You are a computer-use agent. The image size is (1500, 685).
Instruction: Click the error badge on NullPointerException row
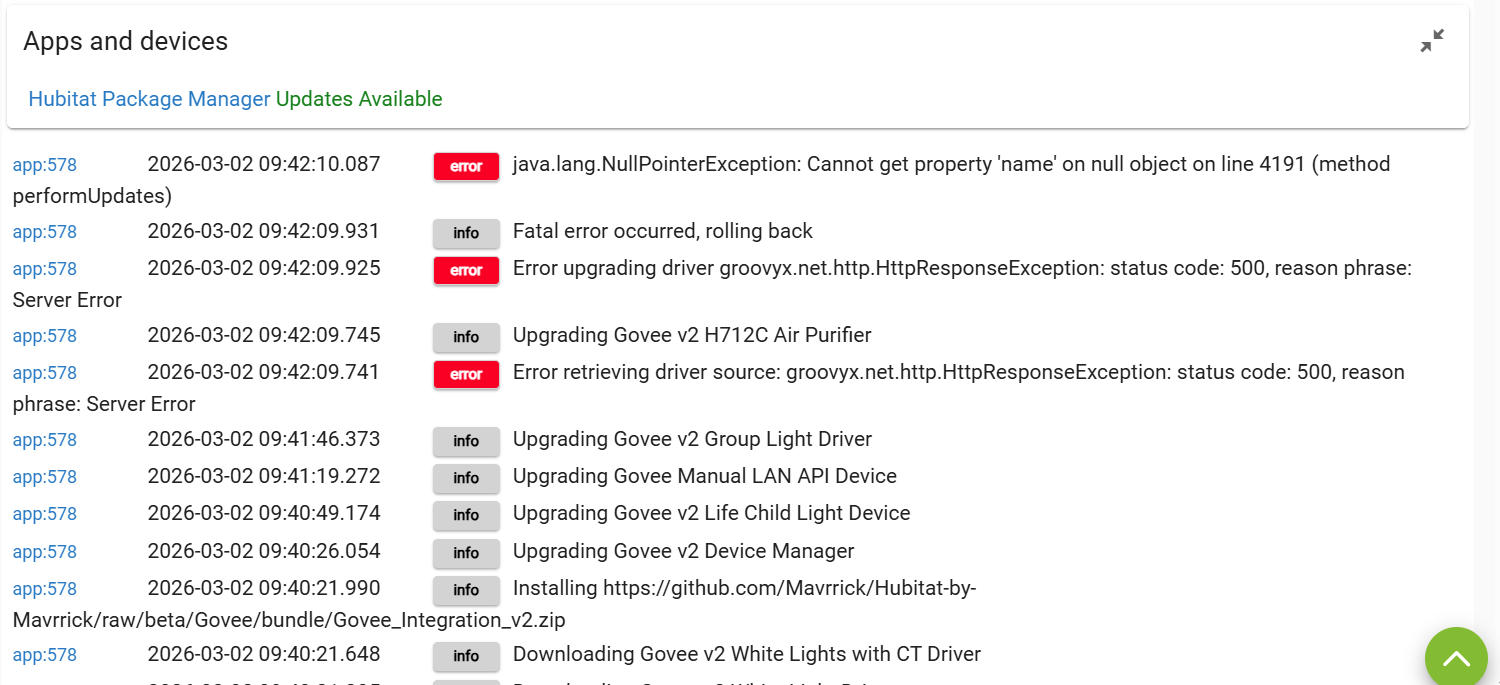(466, 166)
